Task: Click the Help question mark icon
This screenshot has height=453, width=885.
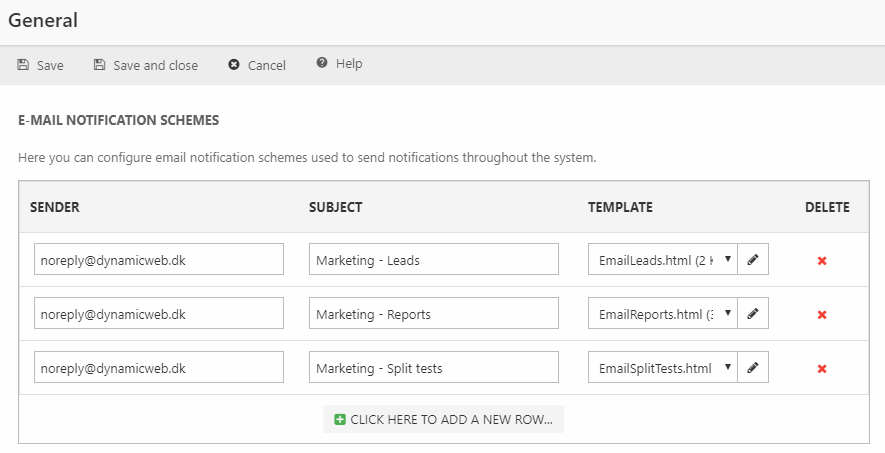Action: coord(322,63)
